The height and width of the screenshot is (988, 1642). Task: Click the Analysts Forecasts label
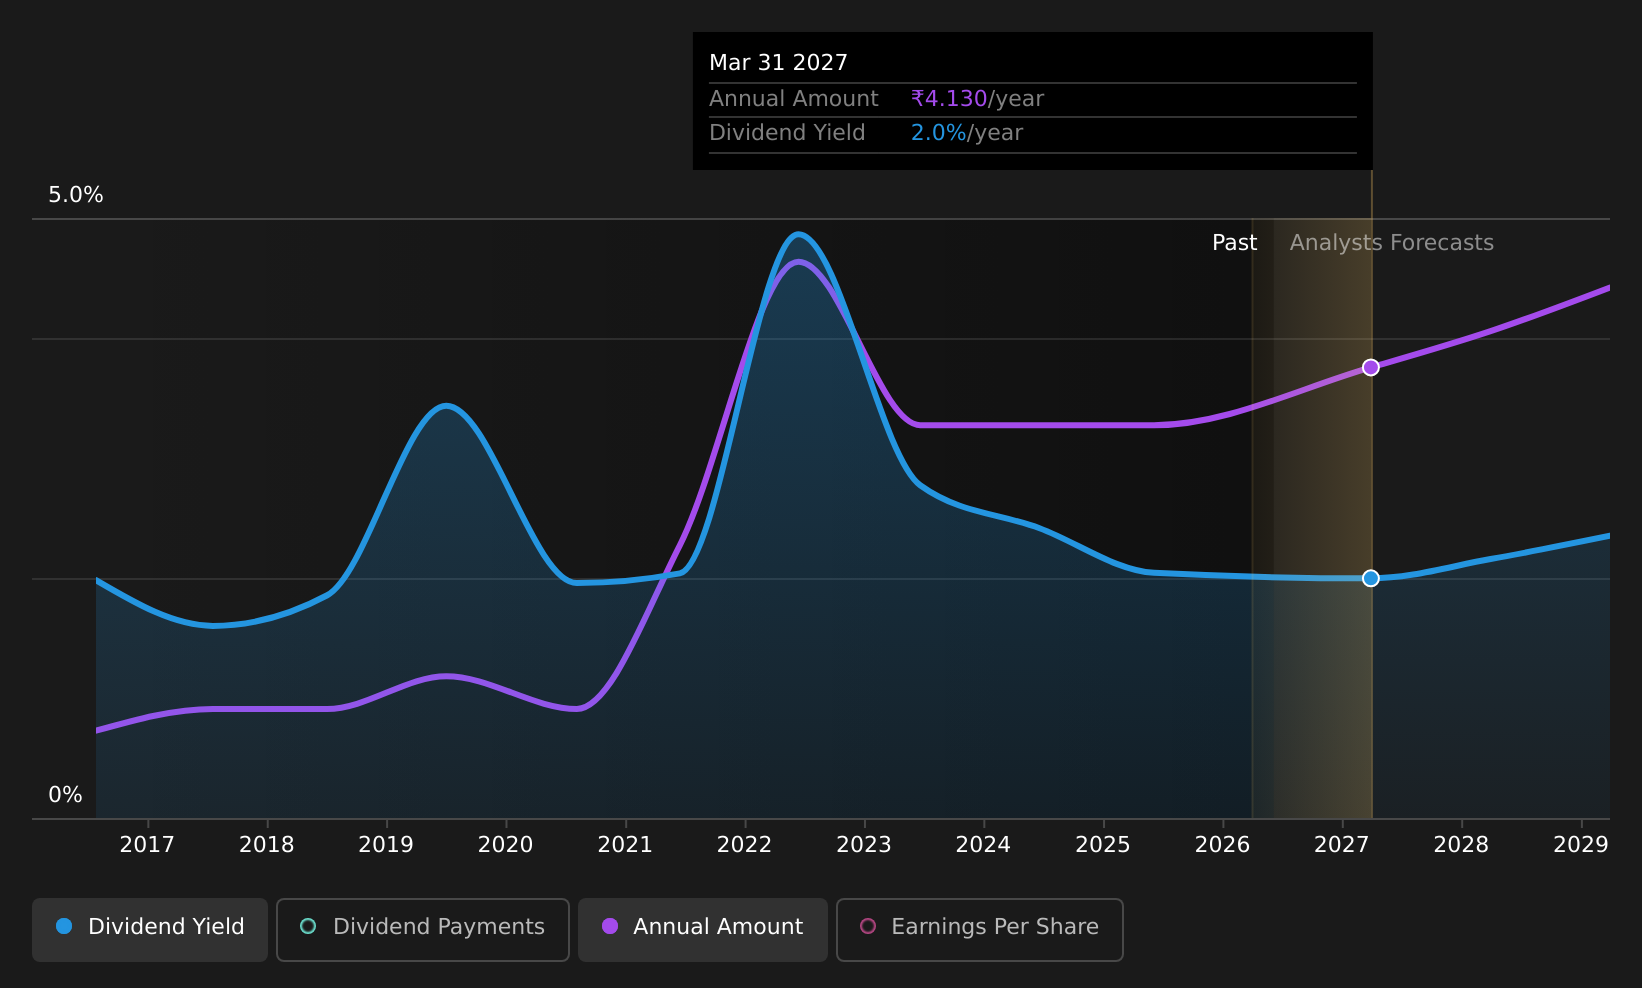[1392, 243]
